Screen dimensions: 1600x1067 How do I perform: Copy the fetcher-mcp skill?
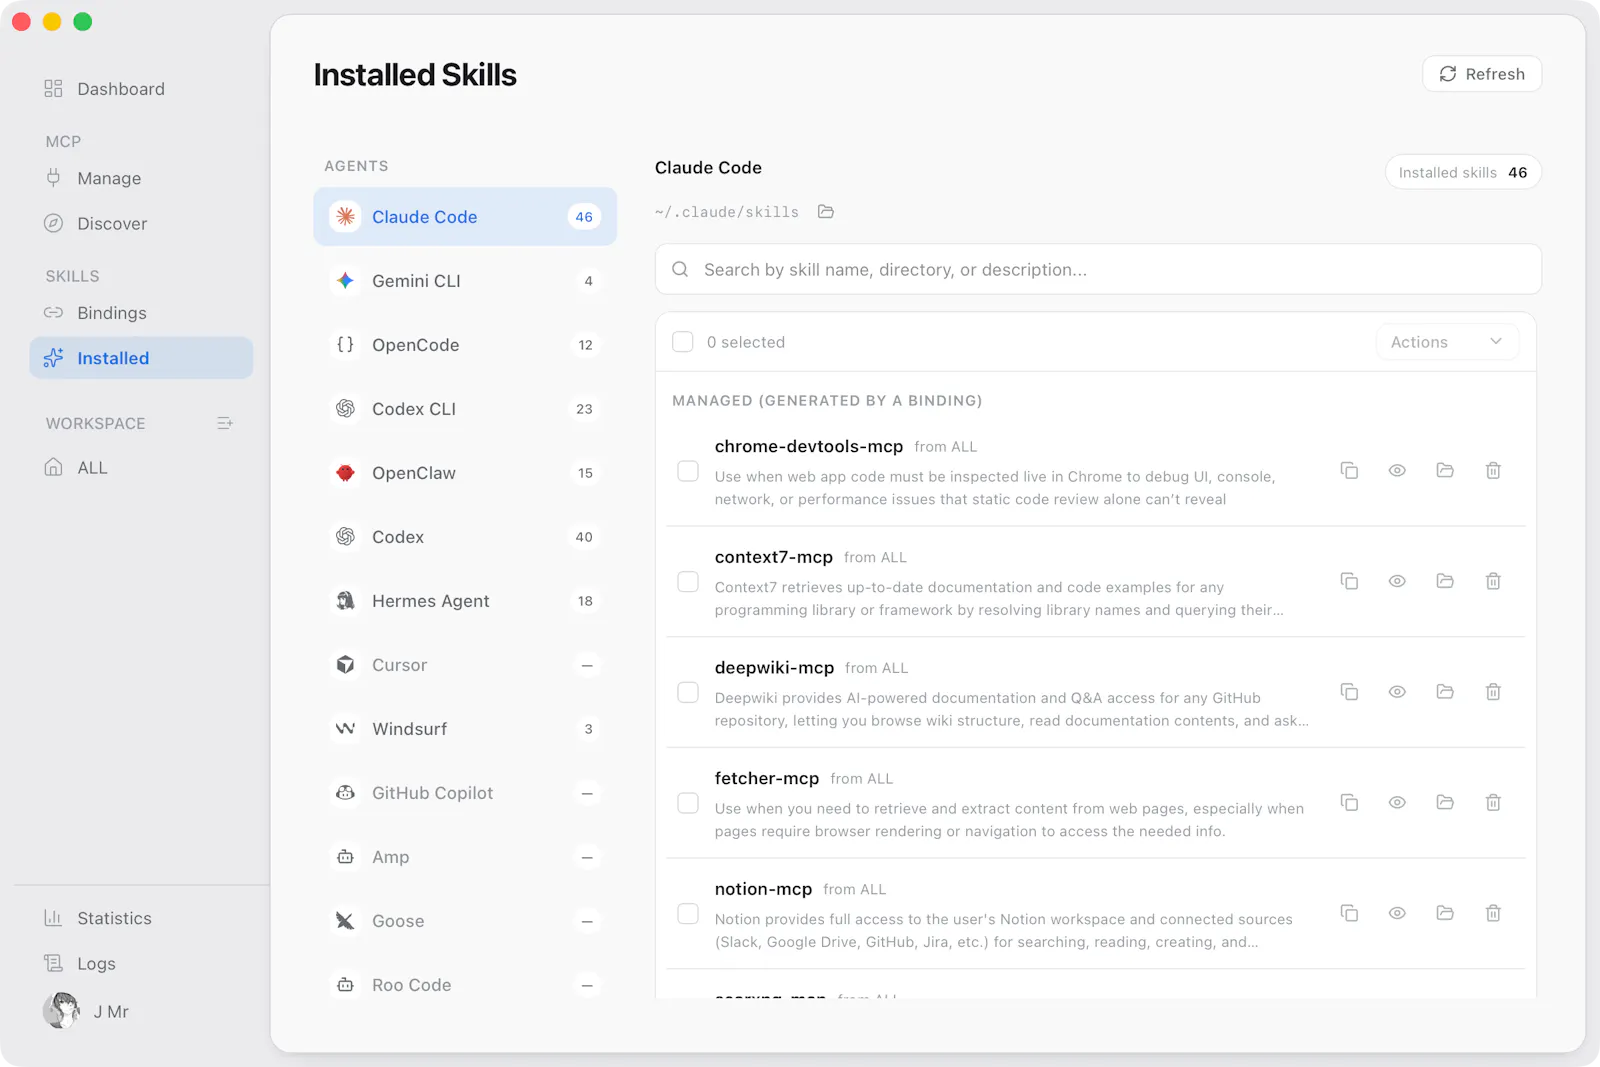pyautogui.click(x=1349, y=802)
